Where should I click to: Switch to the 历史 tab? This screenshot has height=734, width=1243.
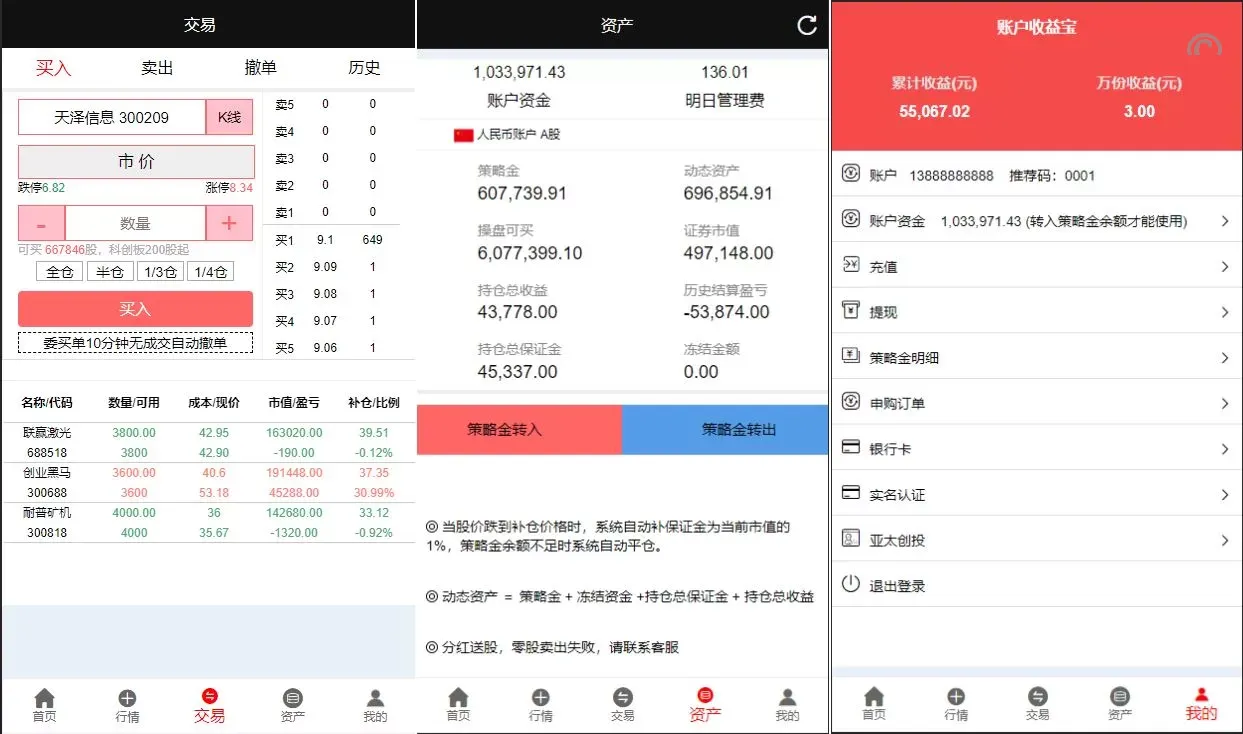point(364,68)
